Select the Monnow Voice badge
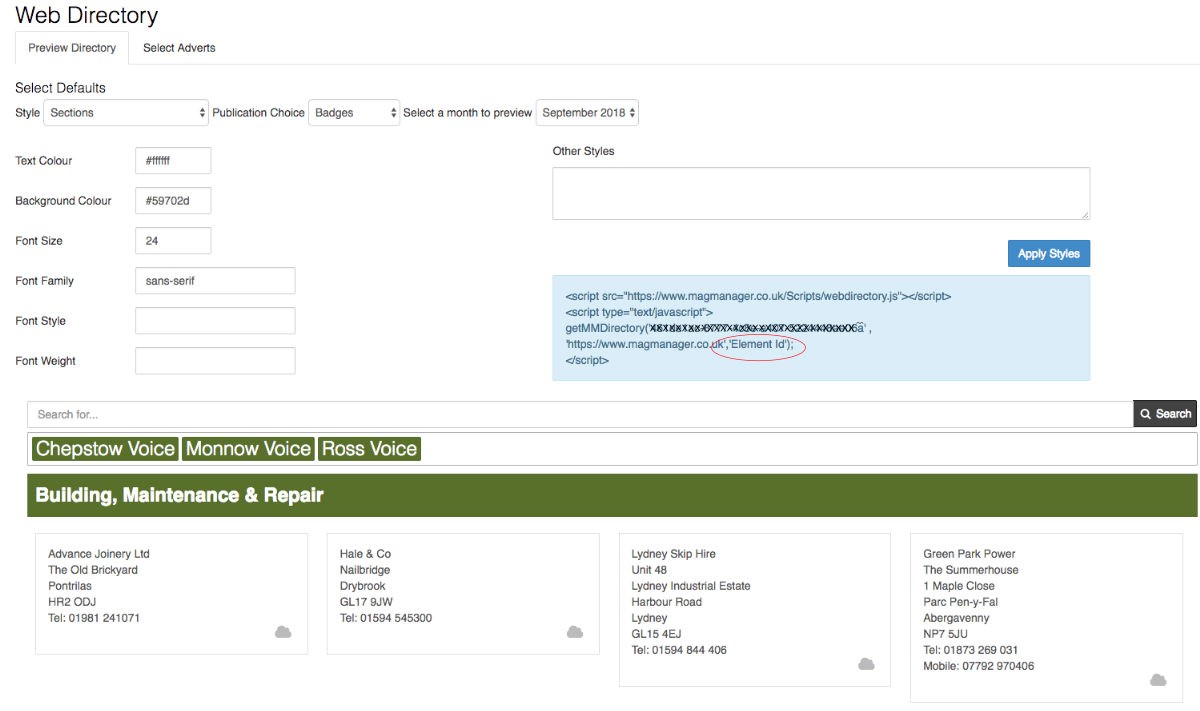Viewport: 1200px width, 711px height. (248, 449)
